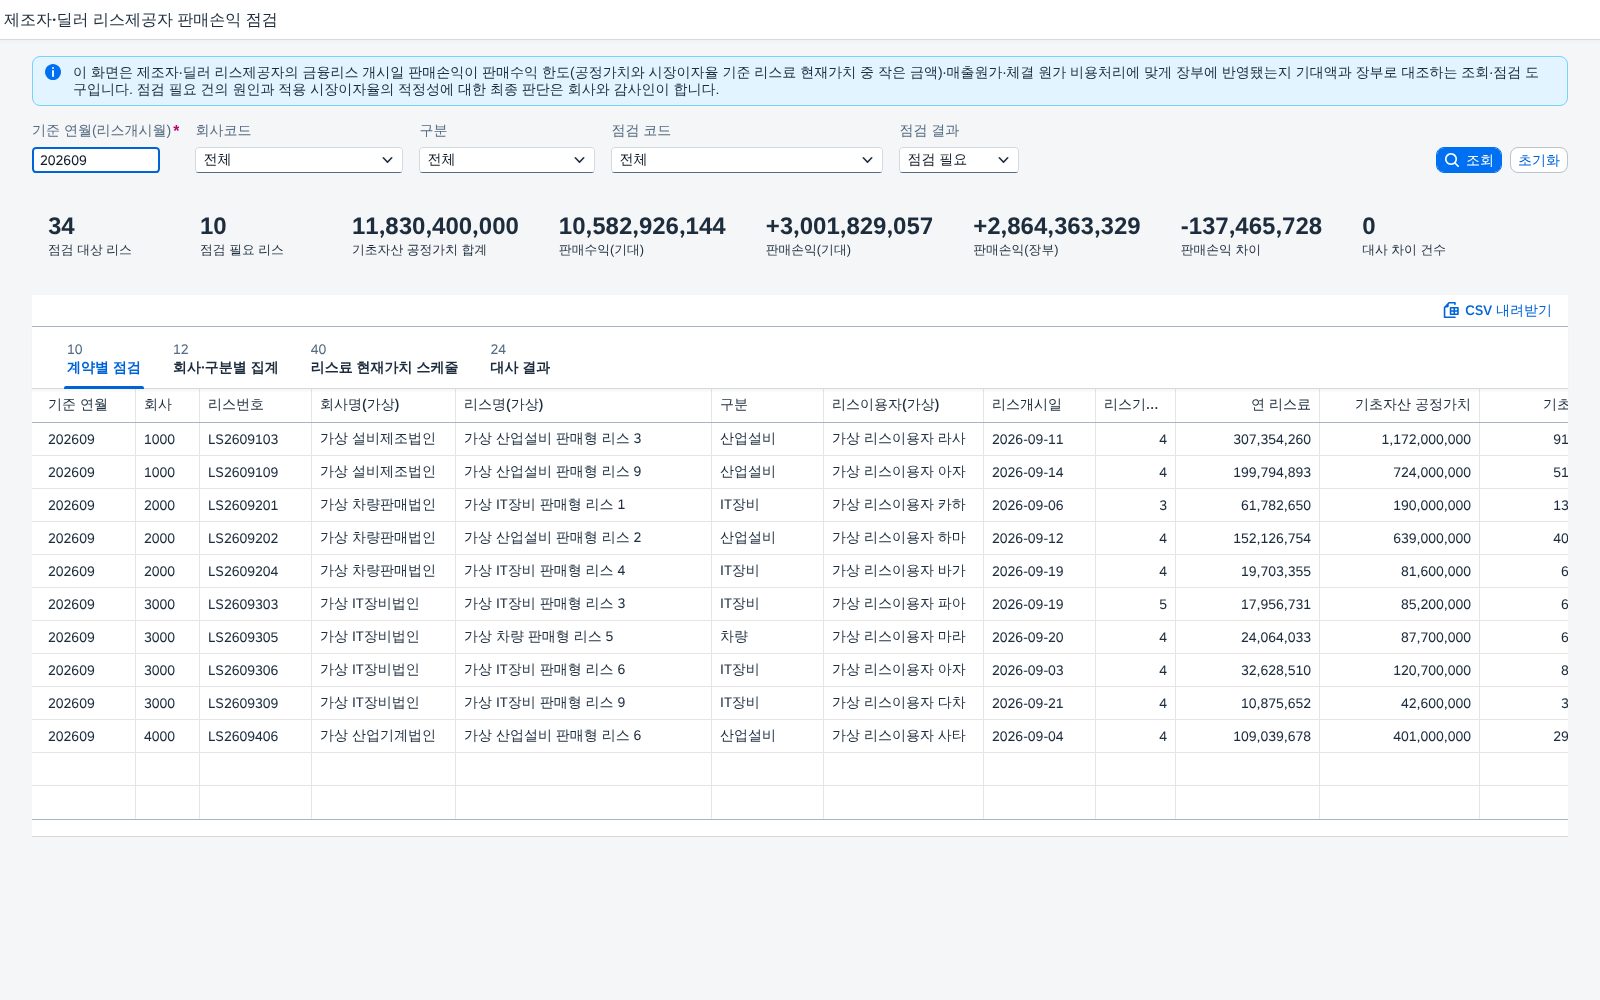
Task: Open the 구분 dropdown
Action: [507, 160]
